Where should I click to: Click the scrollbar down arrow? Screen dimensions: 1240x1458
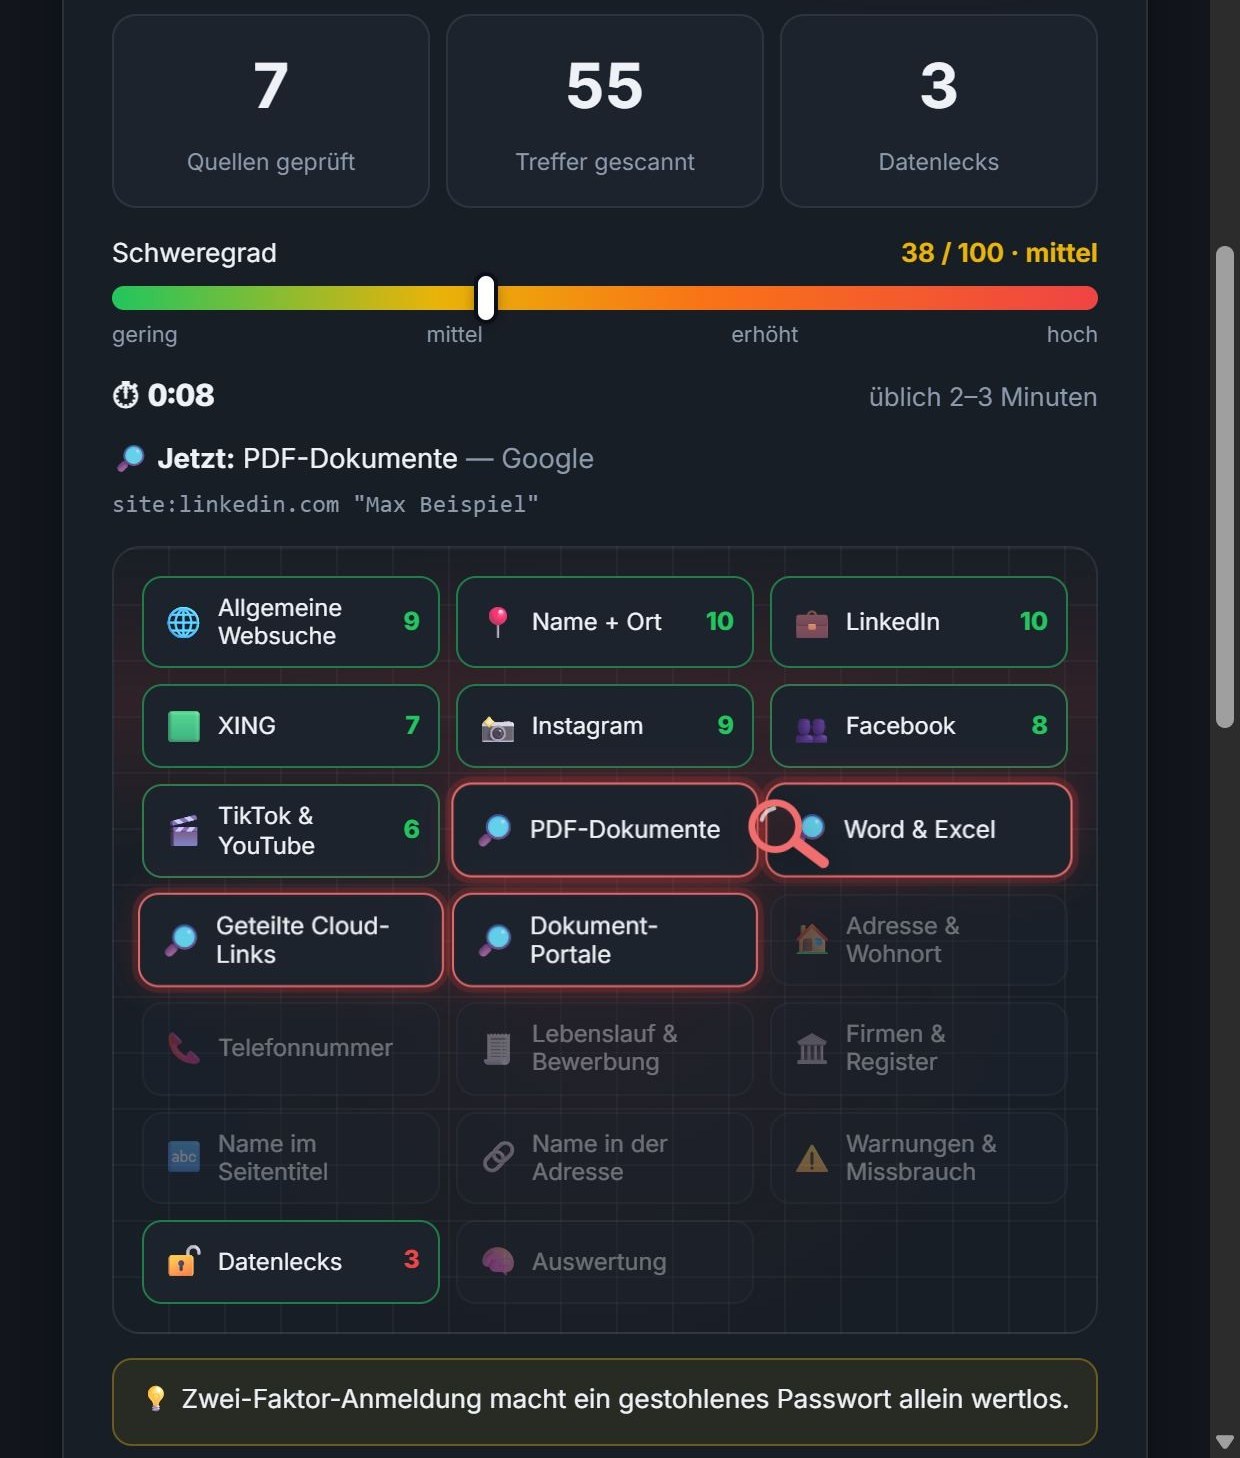click(x=1225, y=1441)
